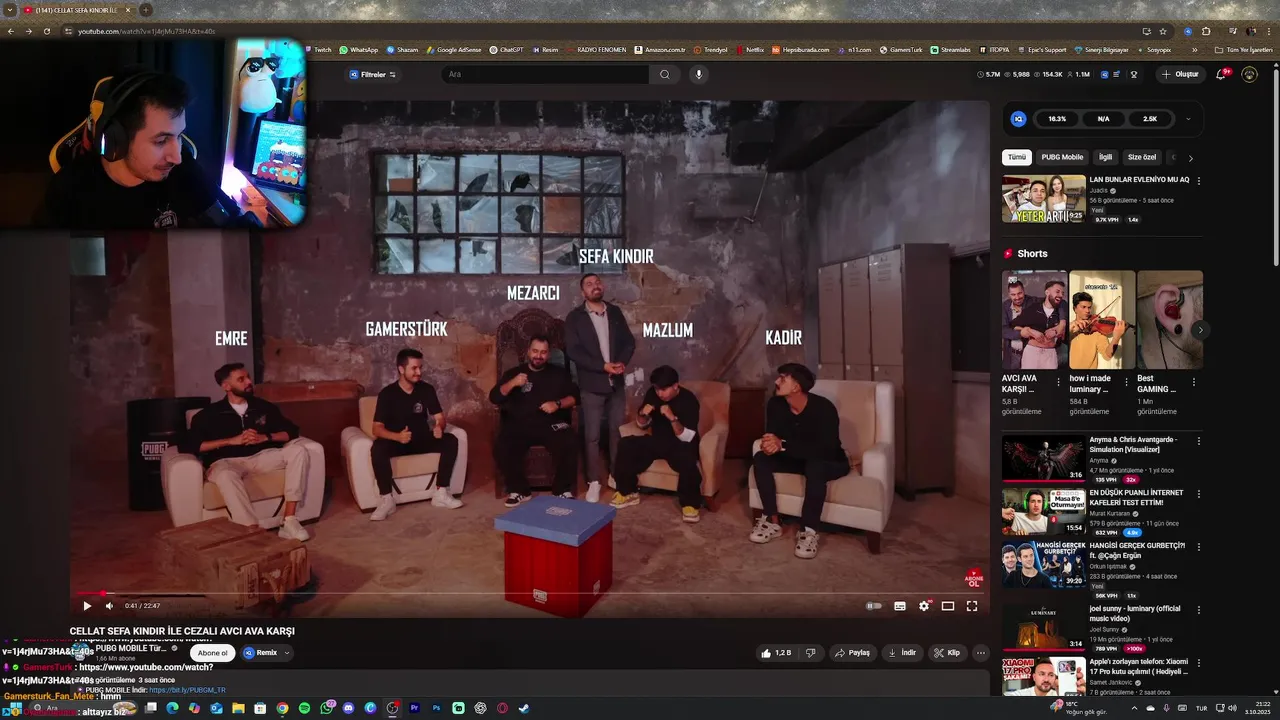The width and height of the screenshot is (1280, 720).
Task: Show more filter chips with the right arrow
Action: pyautogui.click(x=1190, y=158)
